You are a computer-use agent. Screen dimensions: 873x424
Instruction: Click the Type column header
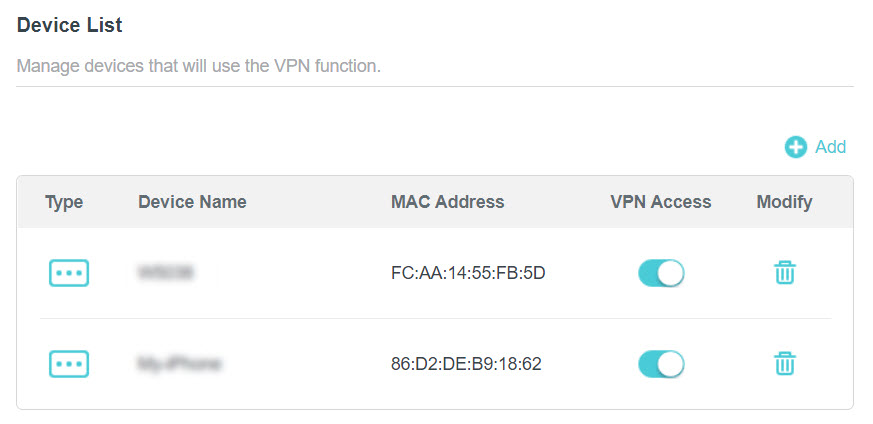click(x=64, y=202)
